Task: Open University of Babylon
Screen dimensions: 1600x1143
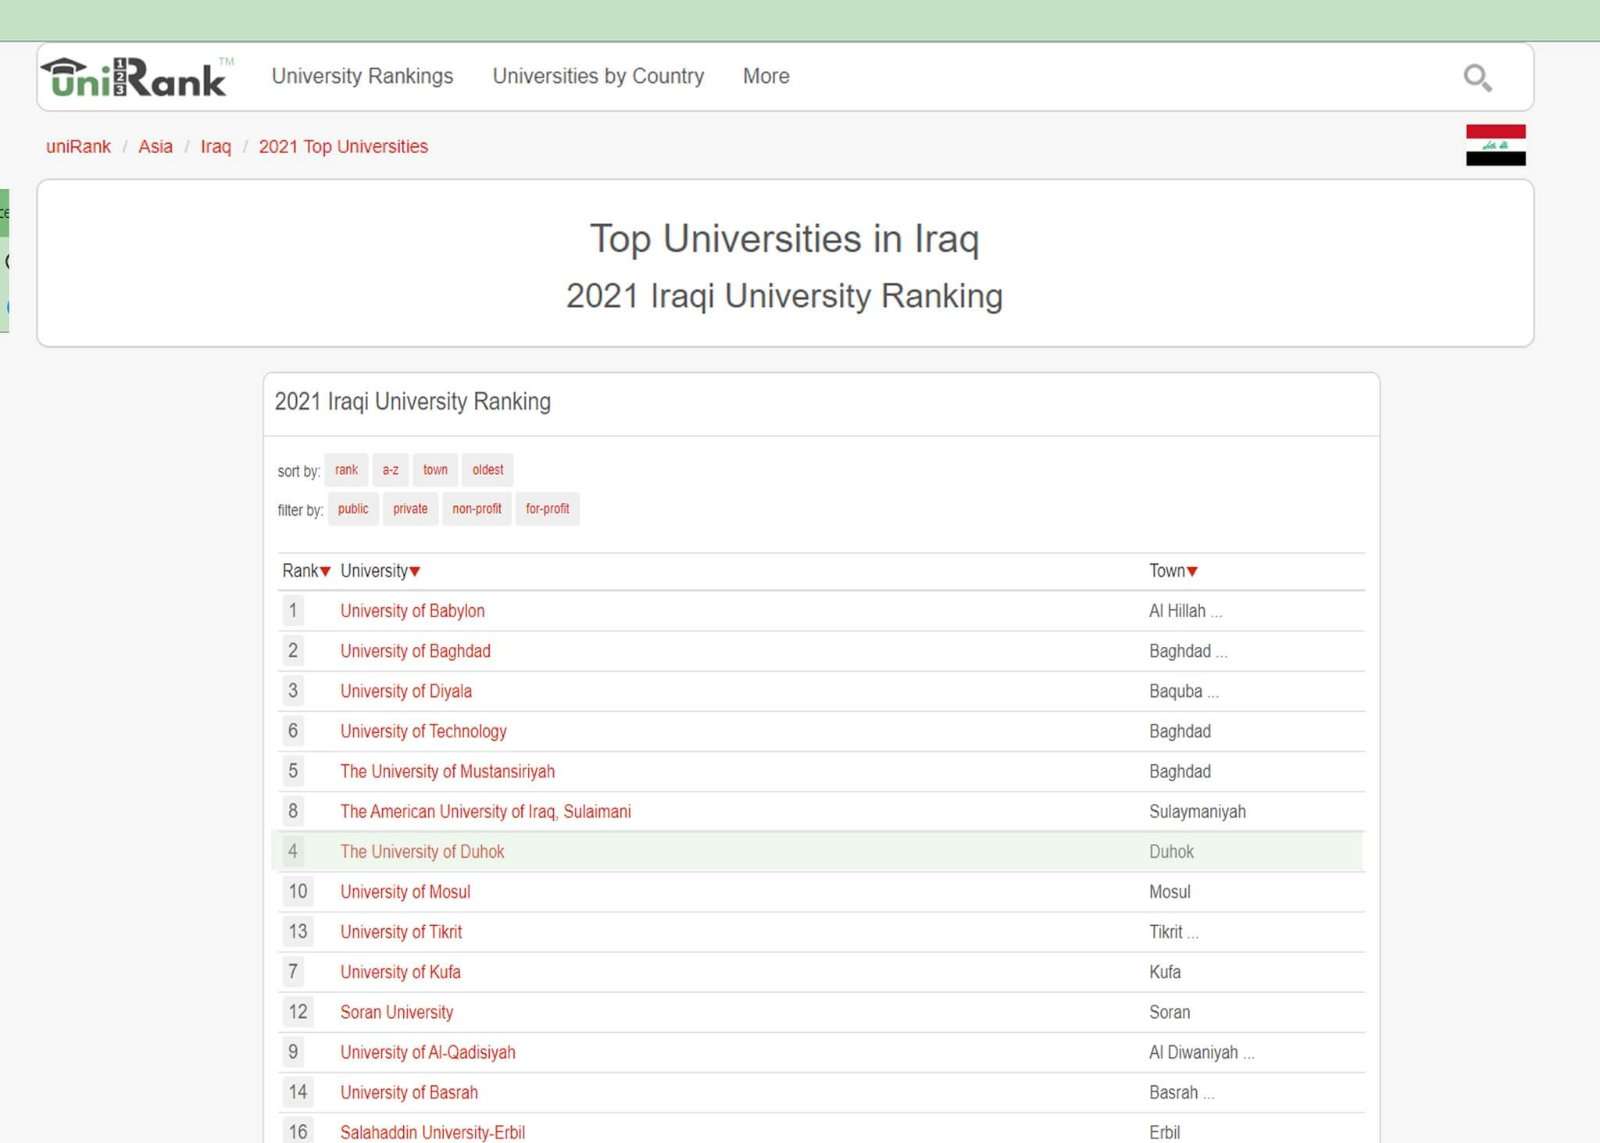Action: point(412,611)
